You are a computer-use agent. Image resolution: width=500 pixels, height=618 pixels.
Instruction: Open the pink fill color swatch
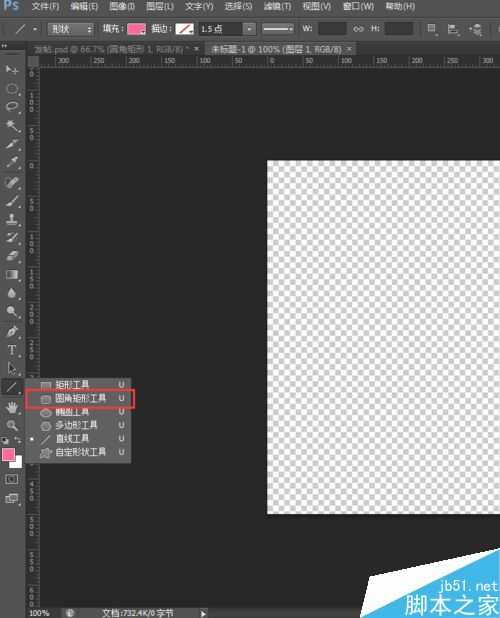click(136, 29)
